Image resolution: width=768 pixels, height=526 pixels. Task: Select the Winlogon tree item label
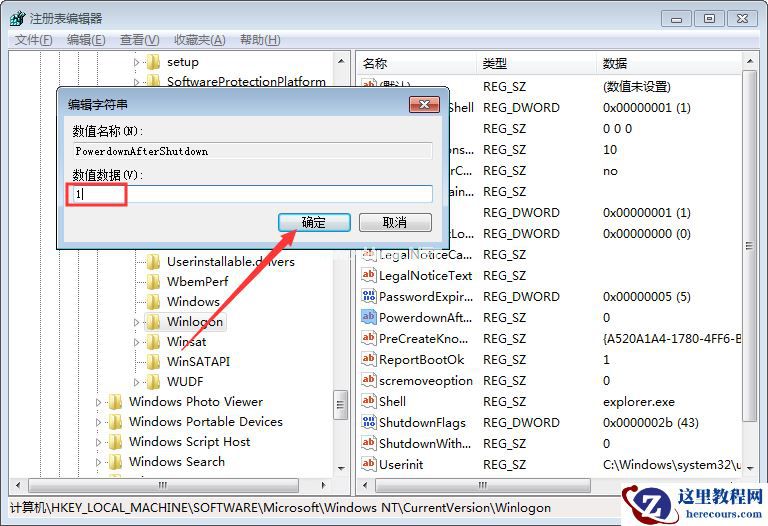click(195, 322)
